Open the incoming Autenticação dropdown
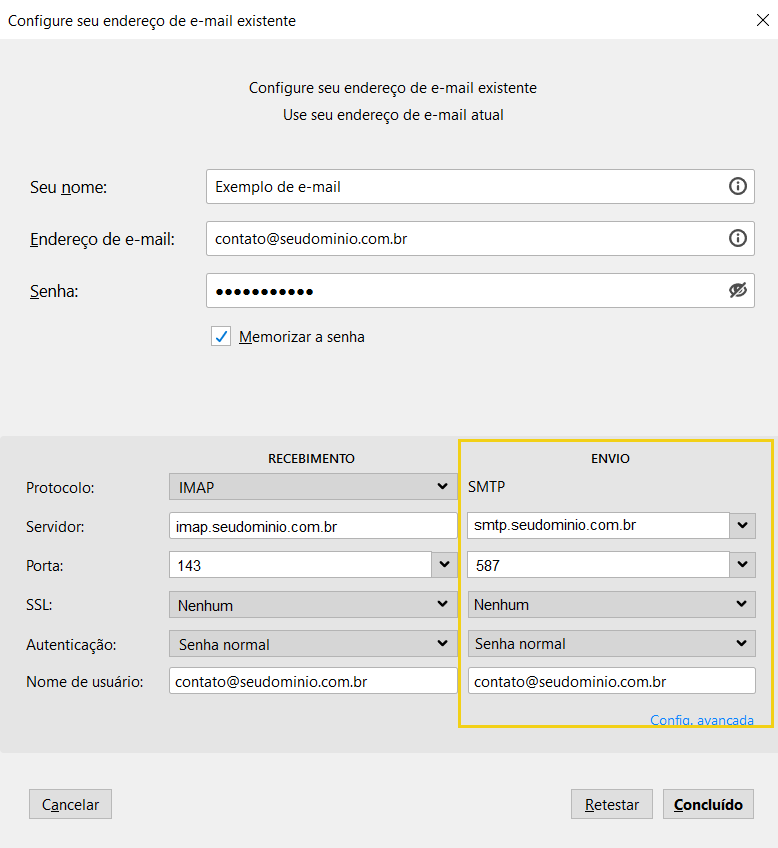 tap(313, 644)
